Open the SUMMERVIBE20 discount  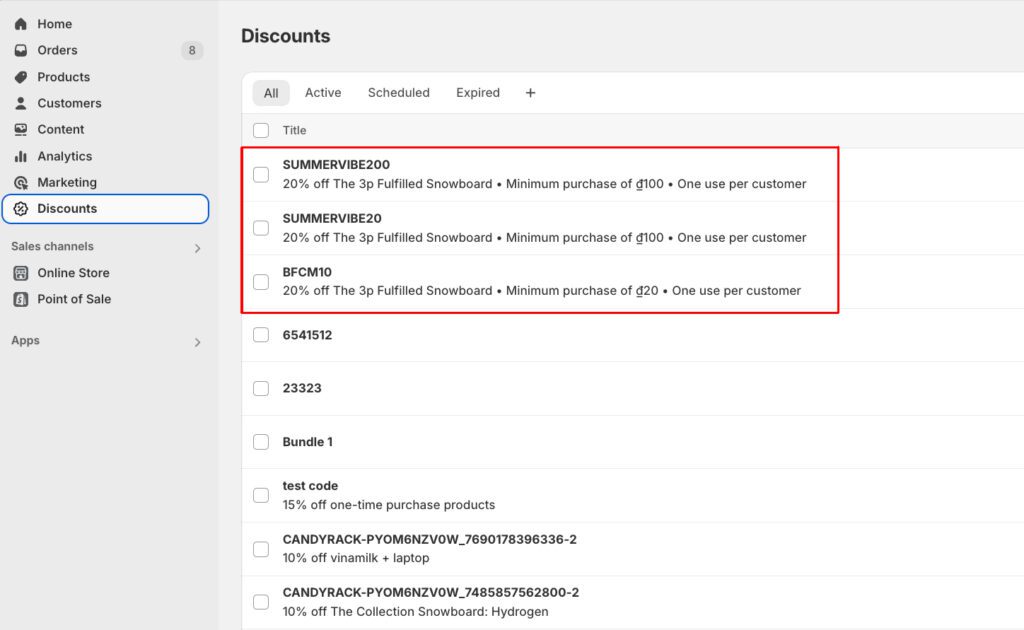pyautogui.click(x=332, y=218)
